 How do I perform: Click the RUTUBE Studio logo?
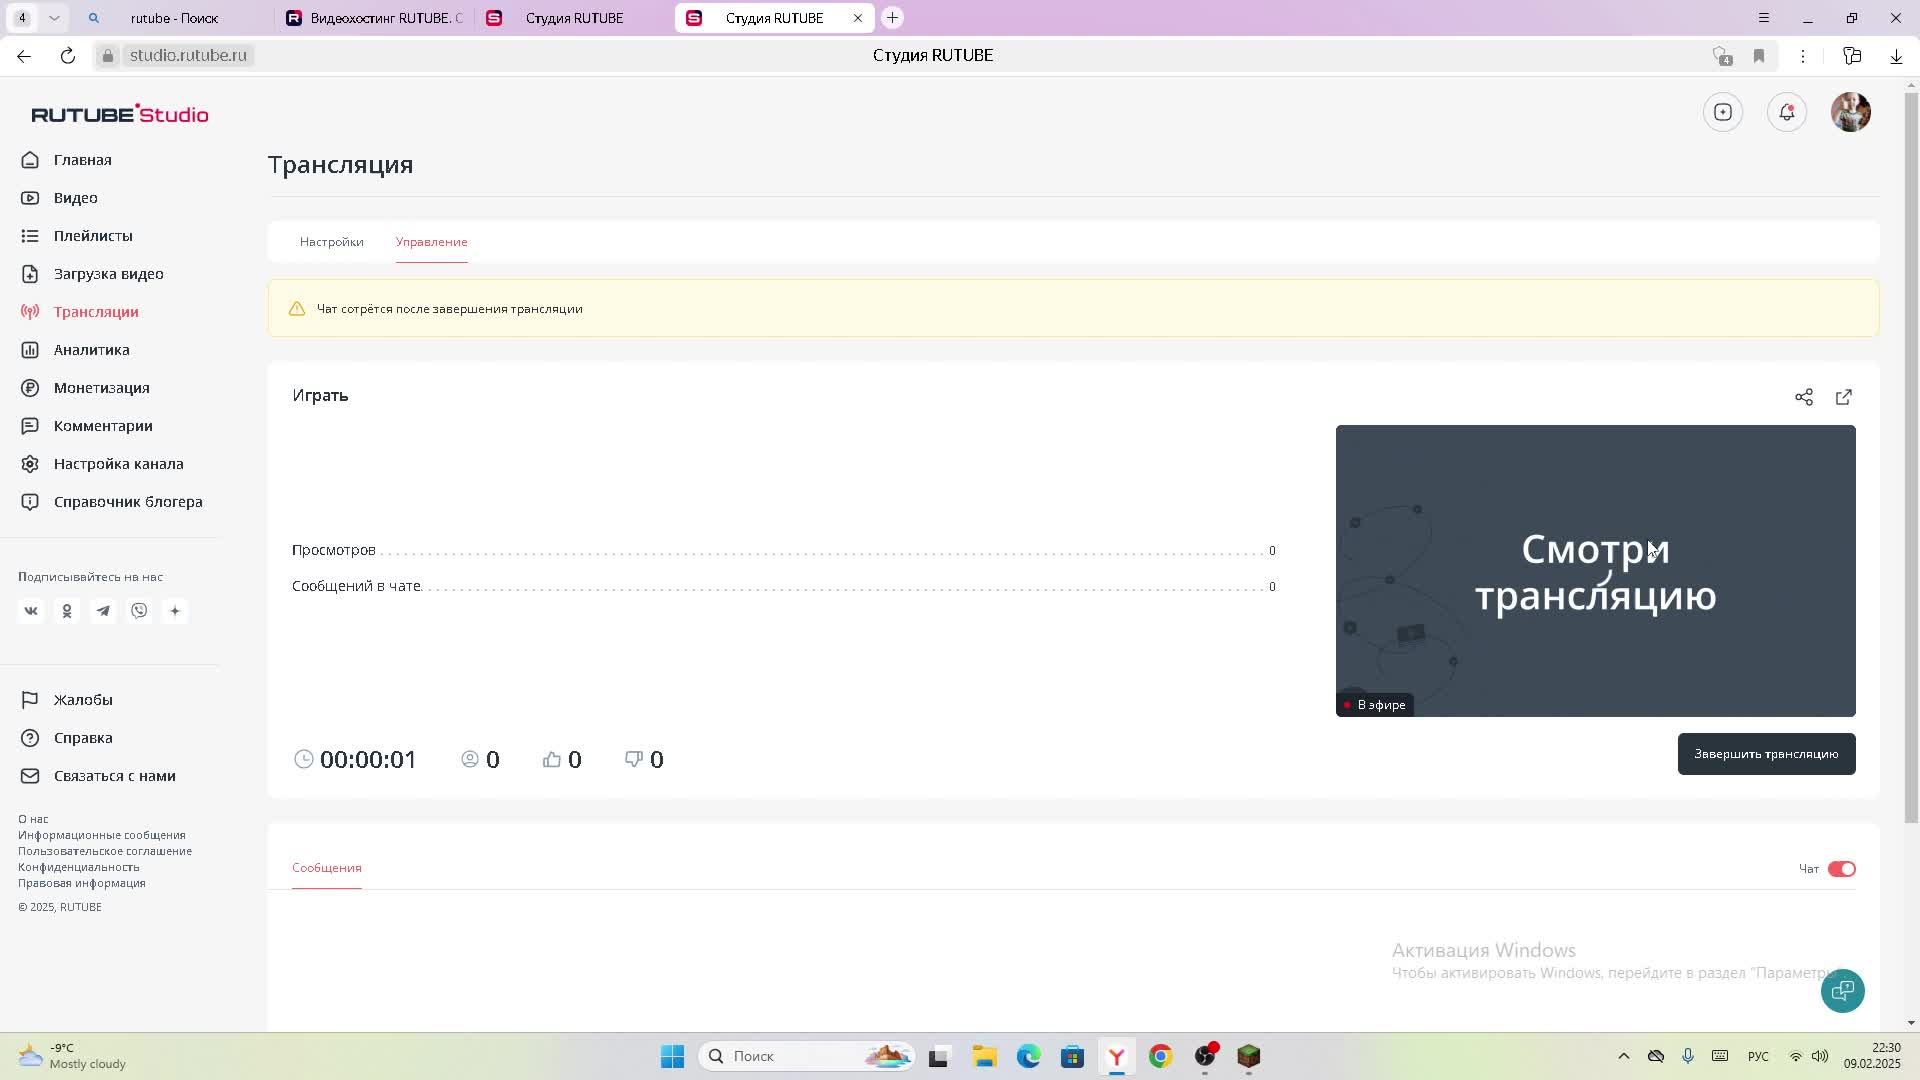[x=120, y=114]
